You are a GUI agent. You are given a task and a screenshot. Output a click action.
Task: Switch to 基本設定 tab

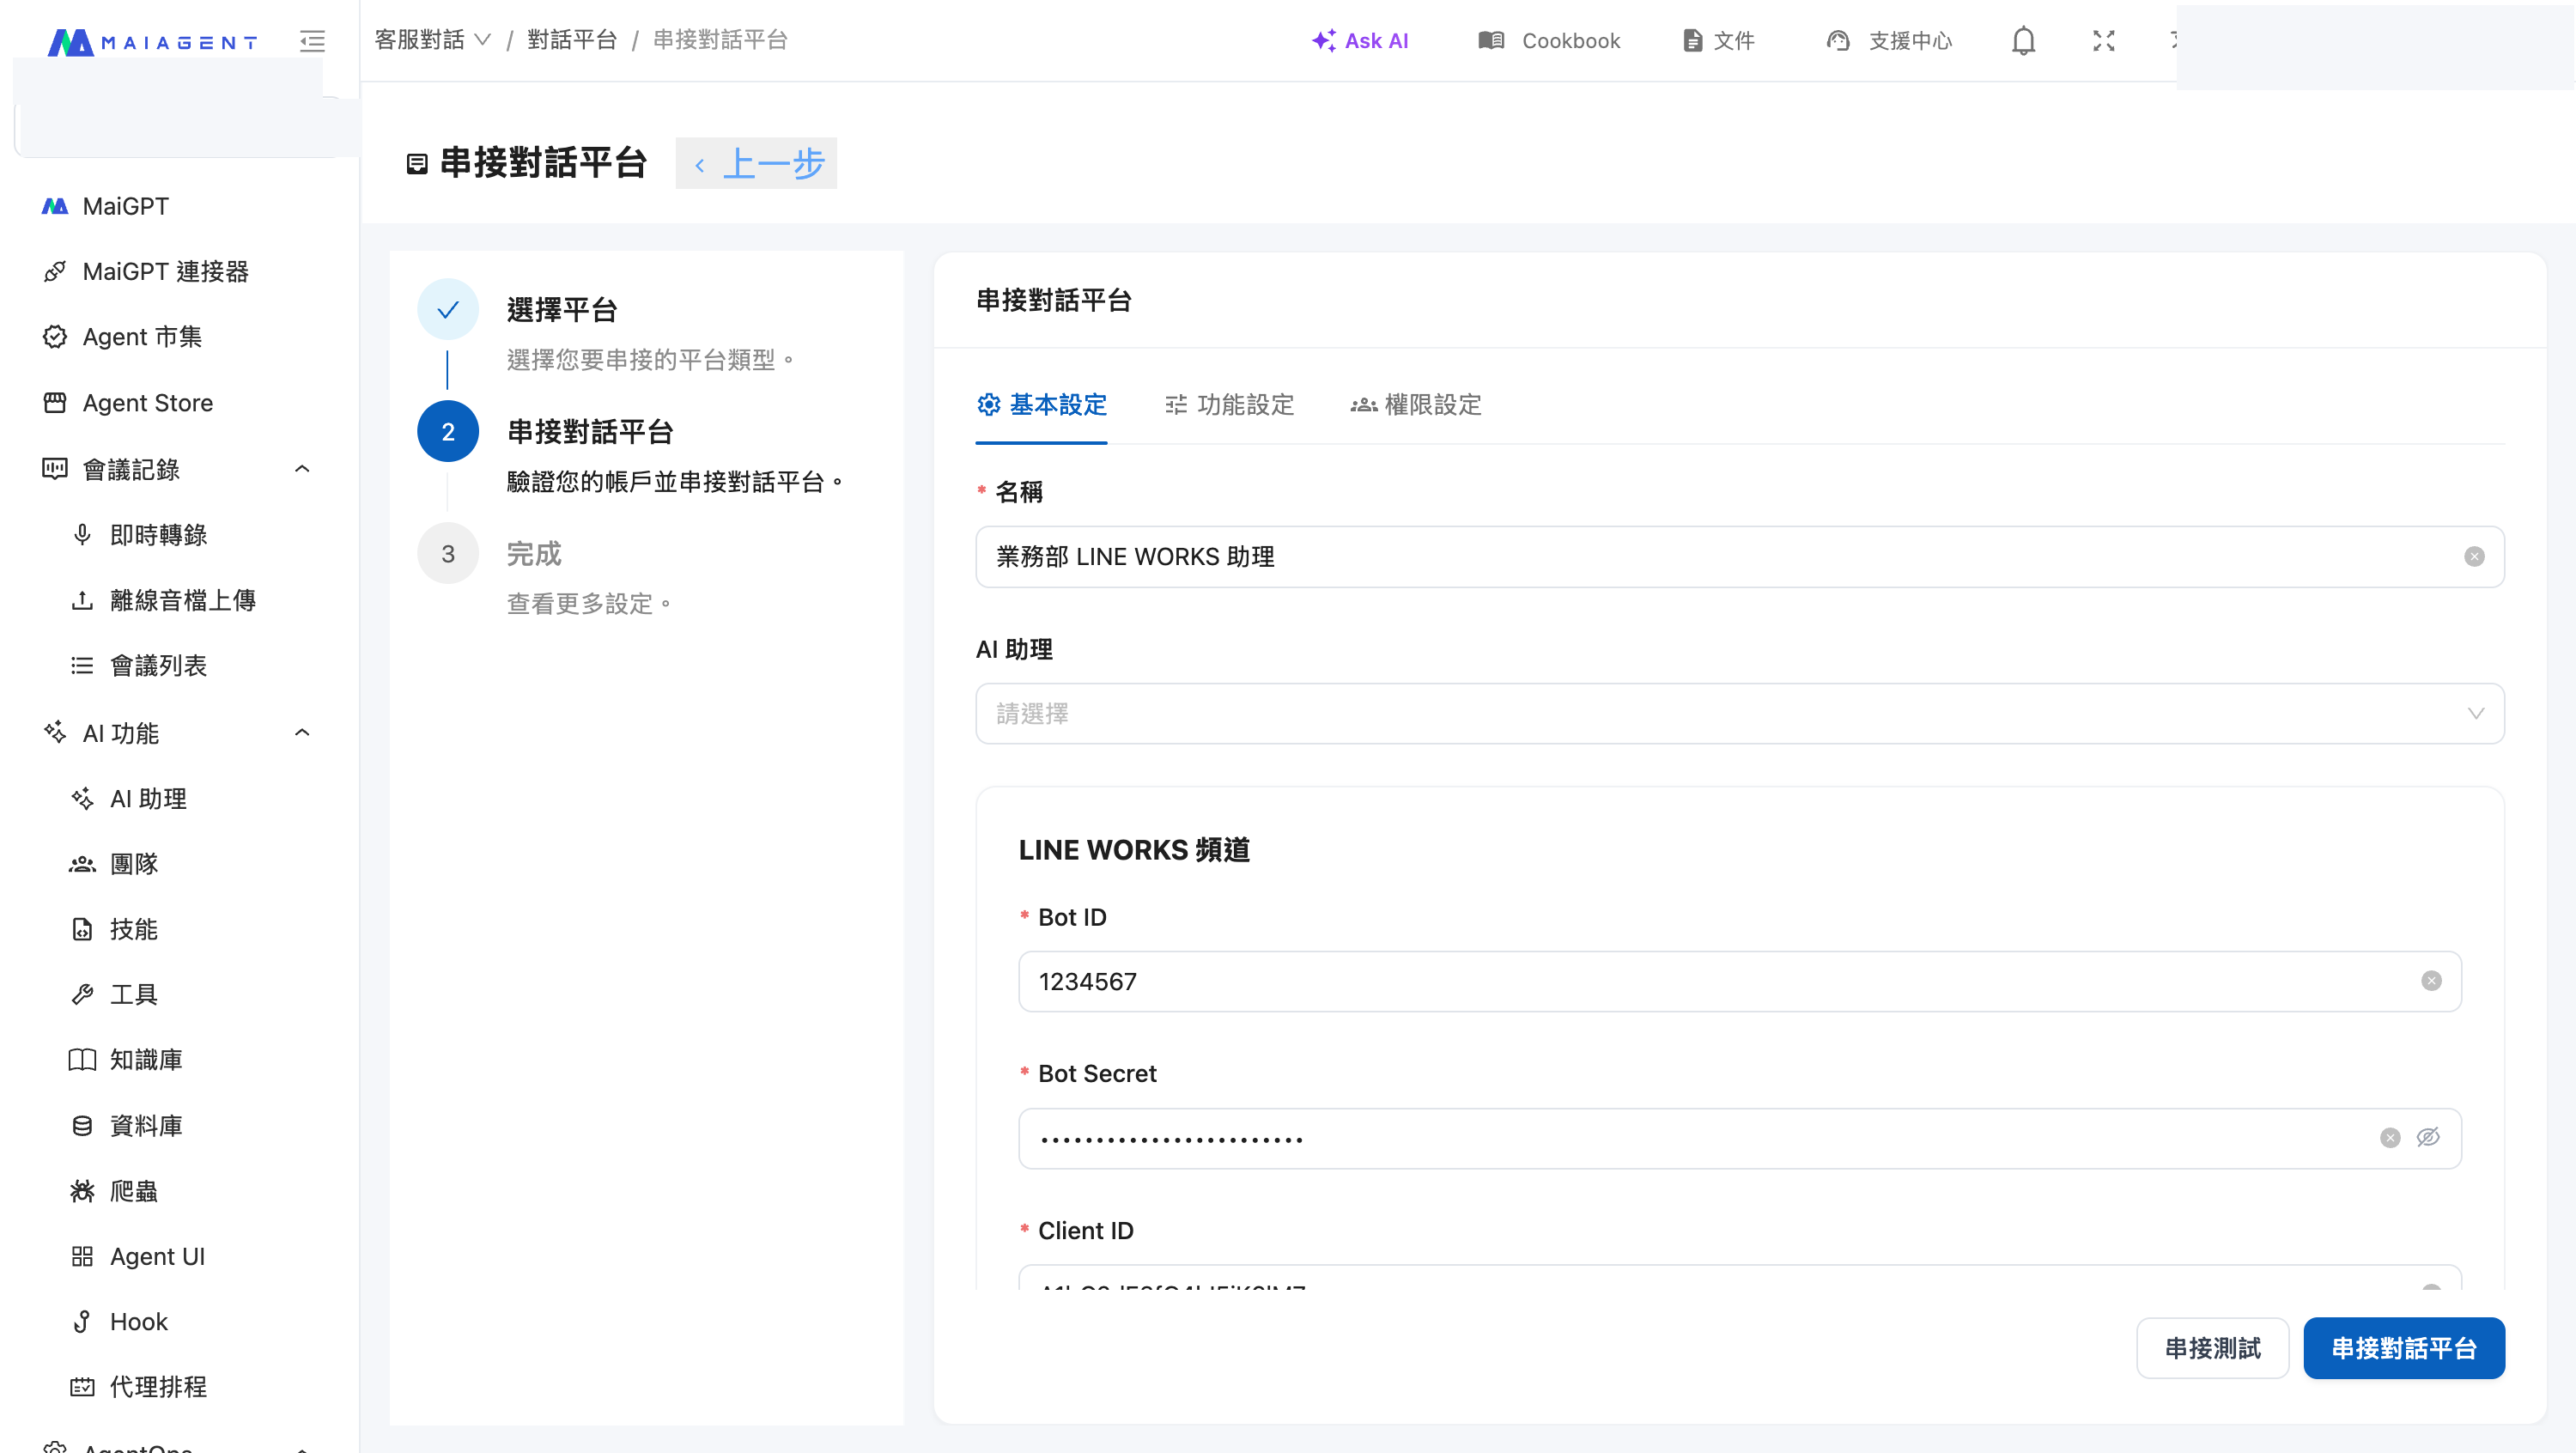click(1042, 404)
